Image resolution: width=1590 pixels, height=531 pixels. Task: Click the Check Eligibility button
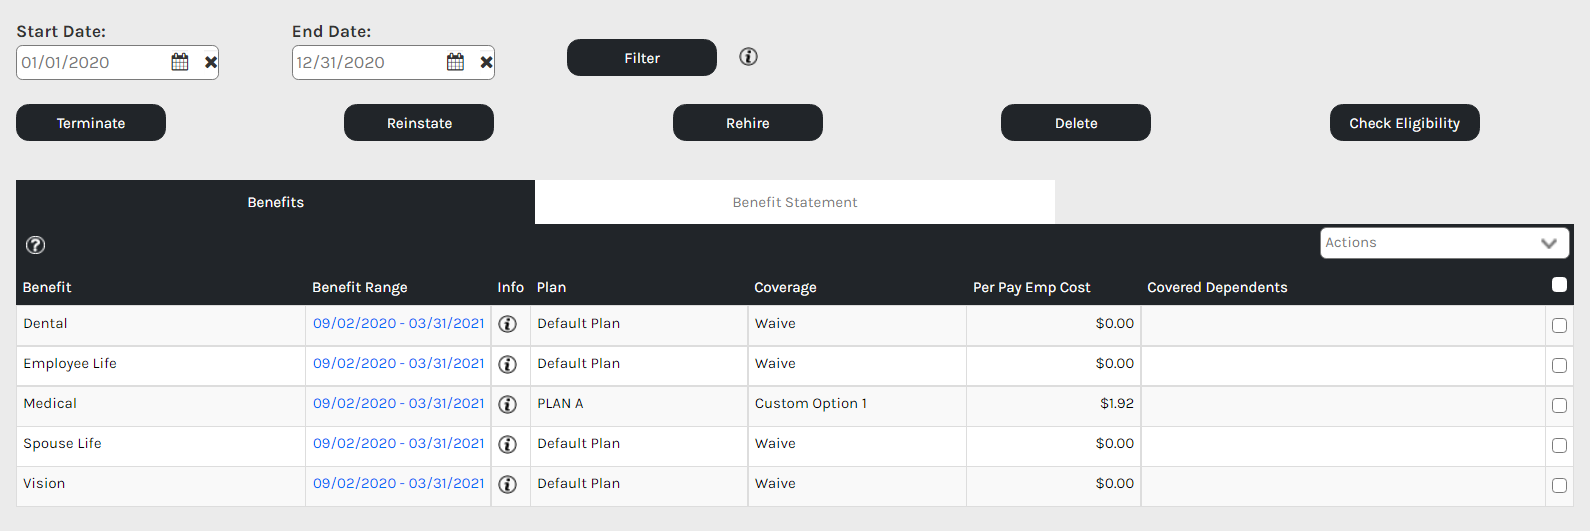tap(1404, 123)
